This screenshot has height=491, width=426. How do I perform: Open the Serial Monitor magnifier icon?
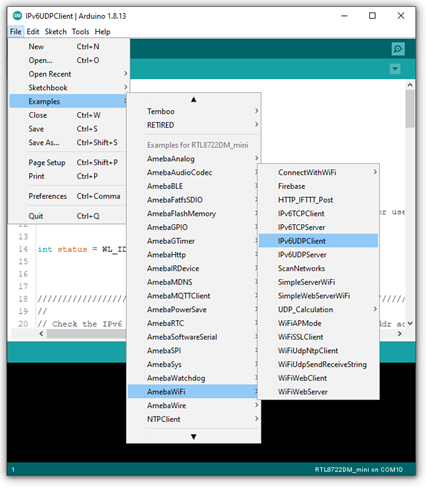point(398,49)
